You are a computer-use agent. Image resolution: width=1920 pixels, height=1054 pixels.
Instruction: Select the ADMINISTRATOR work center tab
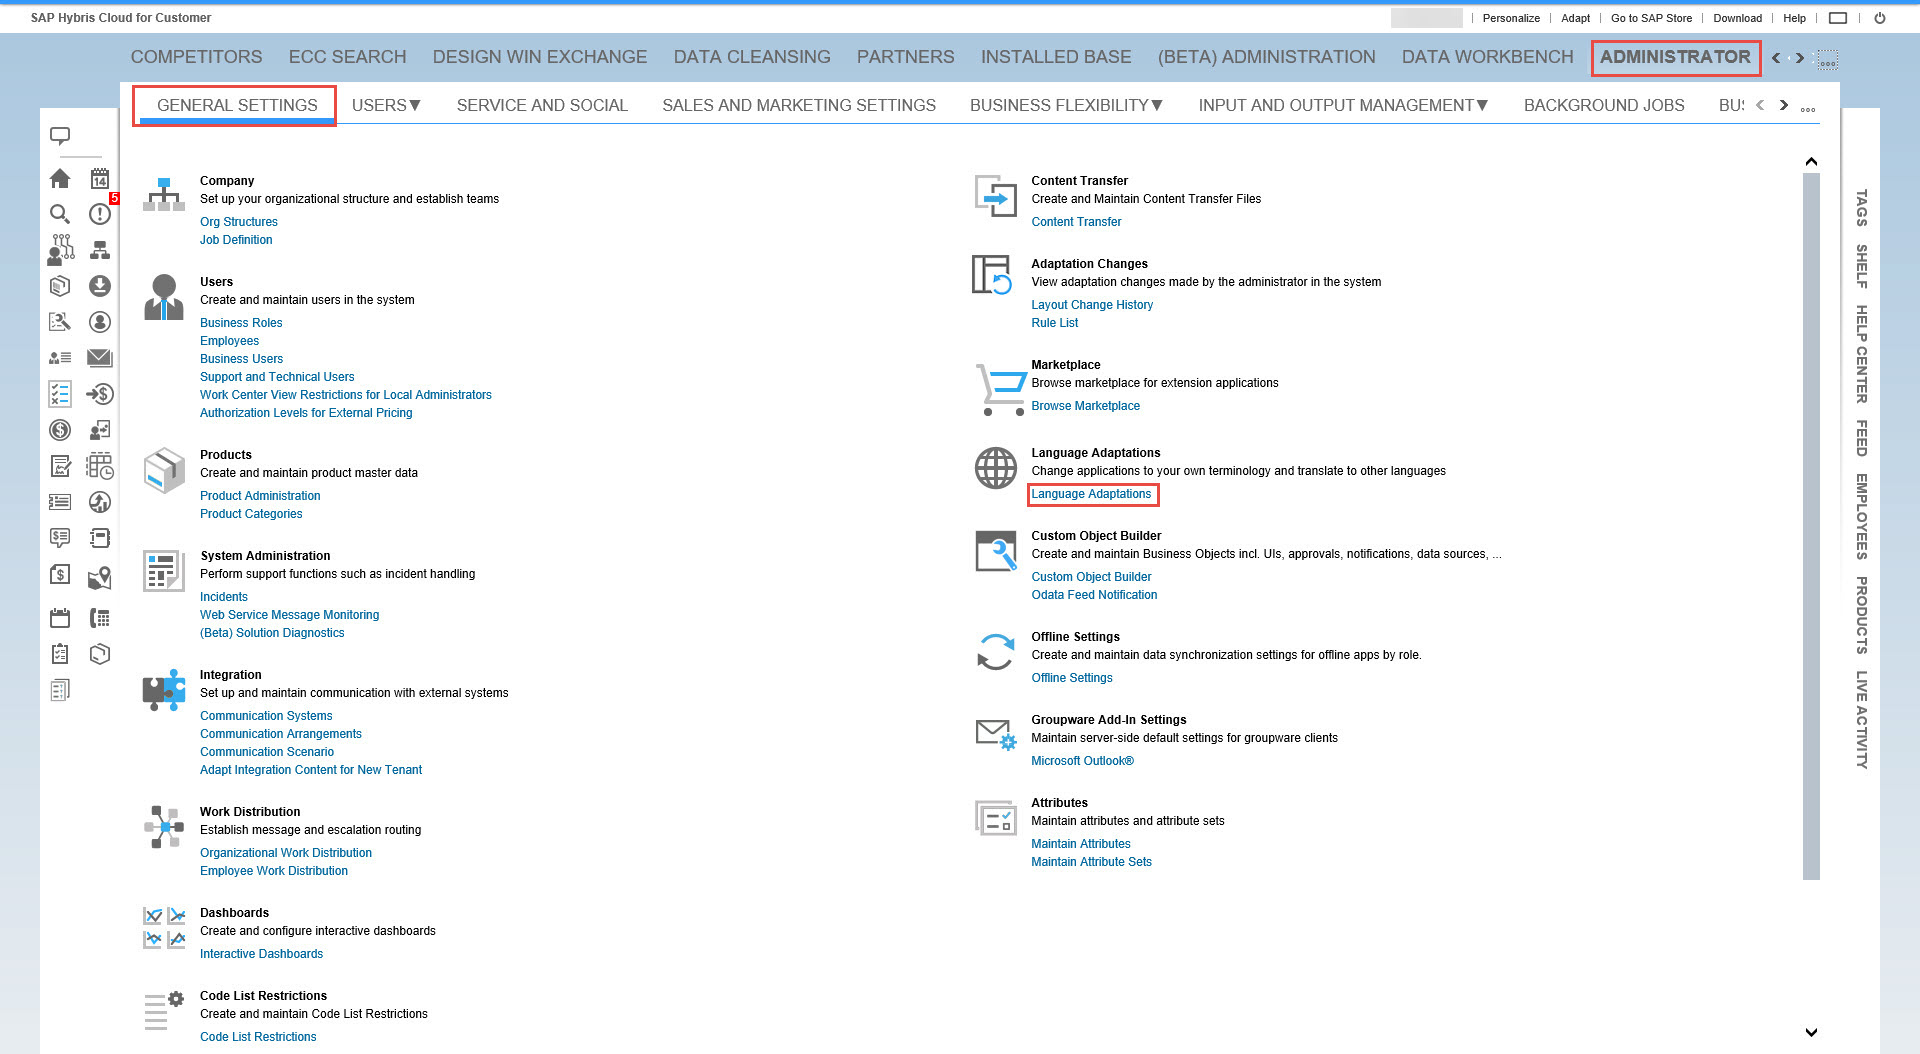pyautogui.click(x=1675, y=57)
